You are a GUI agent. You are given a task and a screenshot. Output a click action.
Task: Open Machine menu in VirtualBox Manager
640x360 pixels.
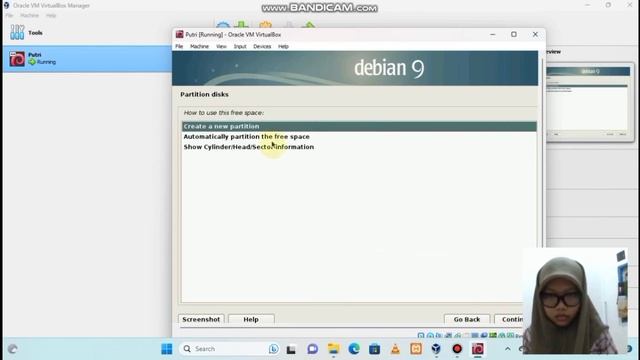(x=29, y=16)
